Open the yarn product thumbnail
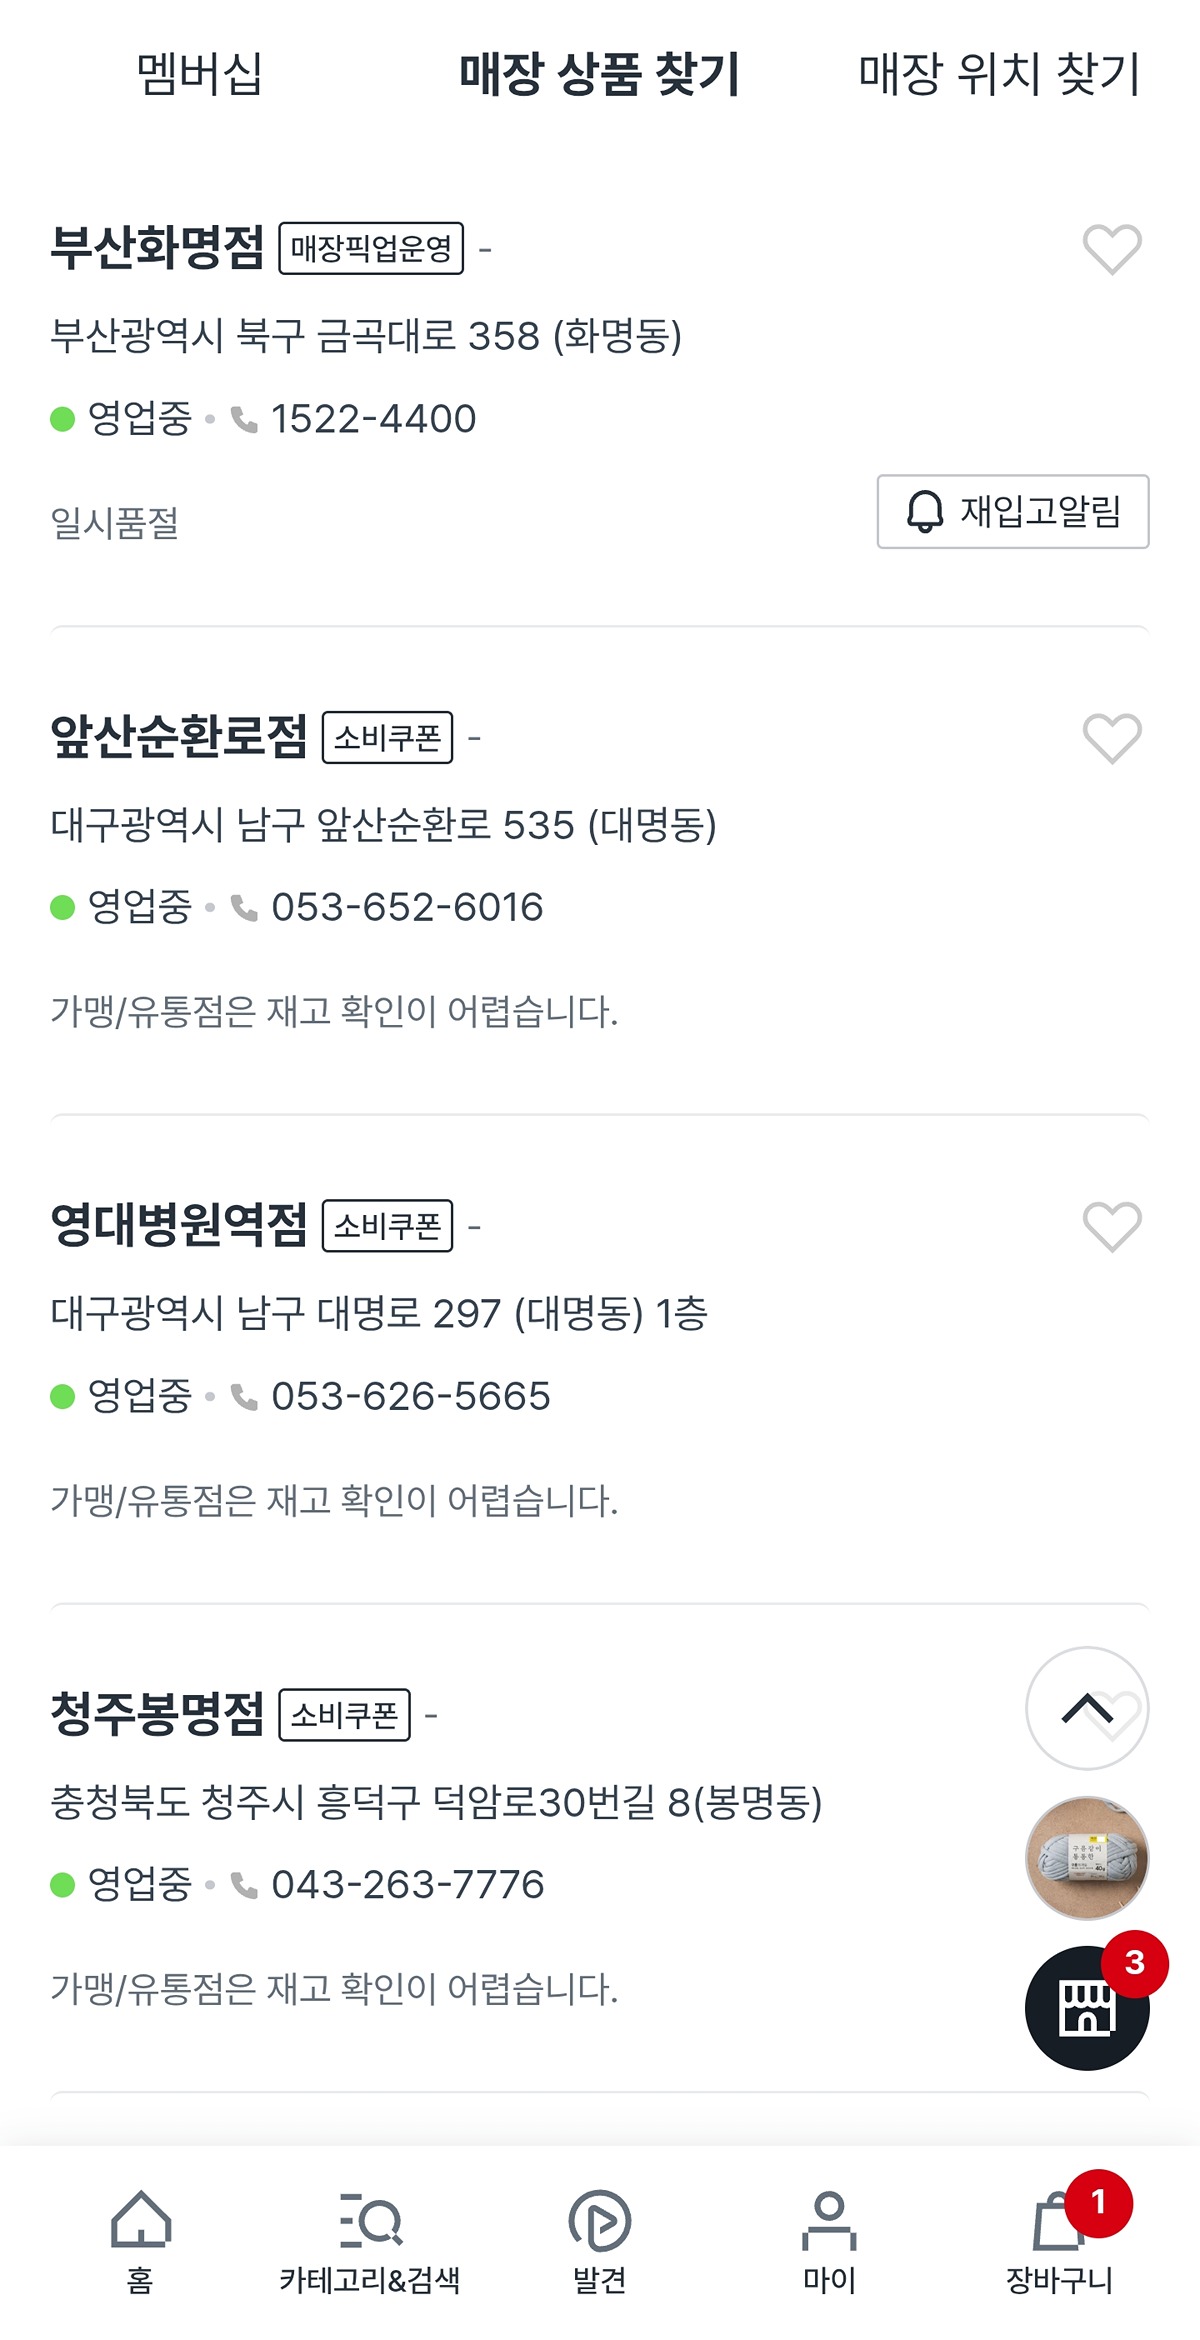1200x2340 pixels. point(1087,1858)
